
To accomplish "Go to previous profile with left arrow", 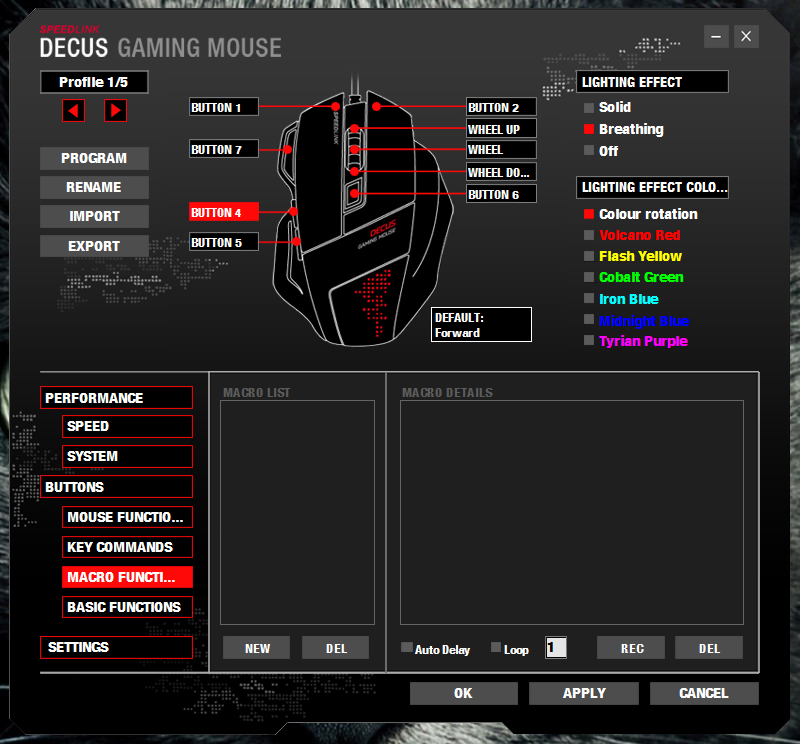I will pyautogui.click(x=73, y=111).
